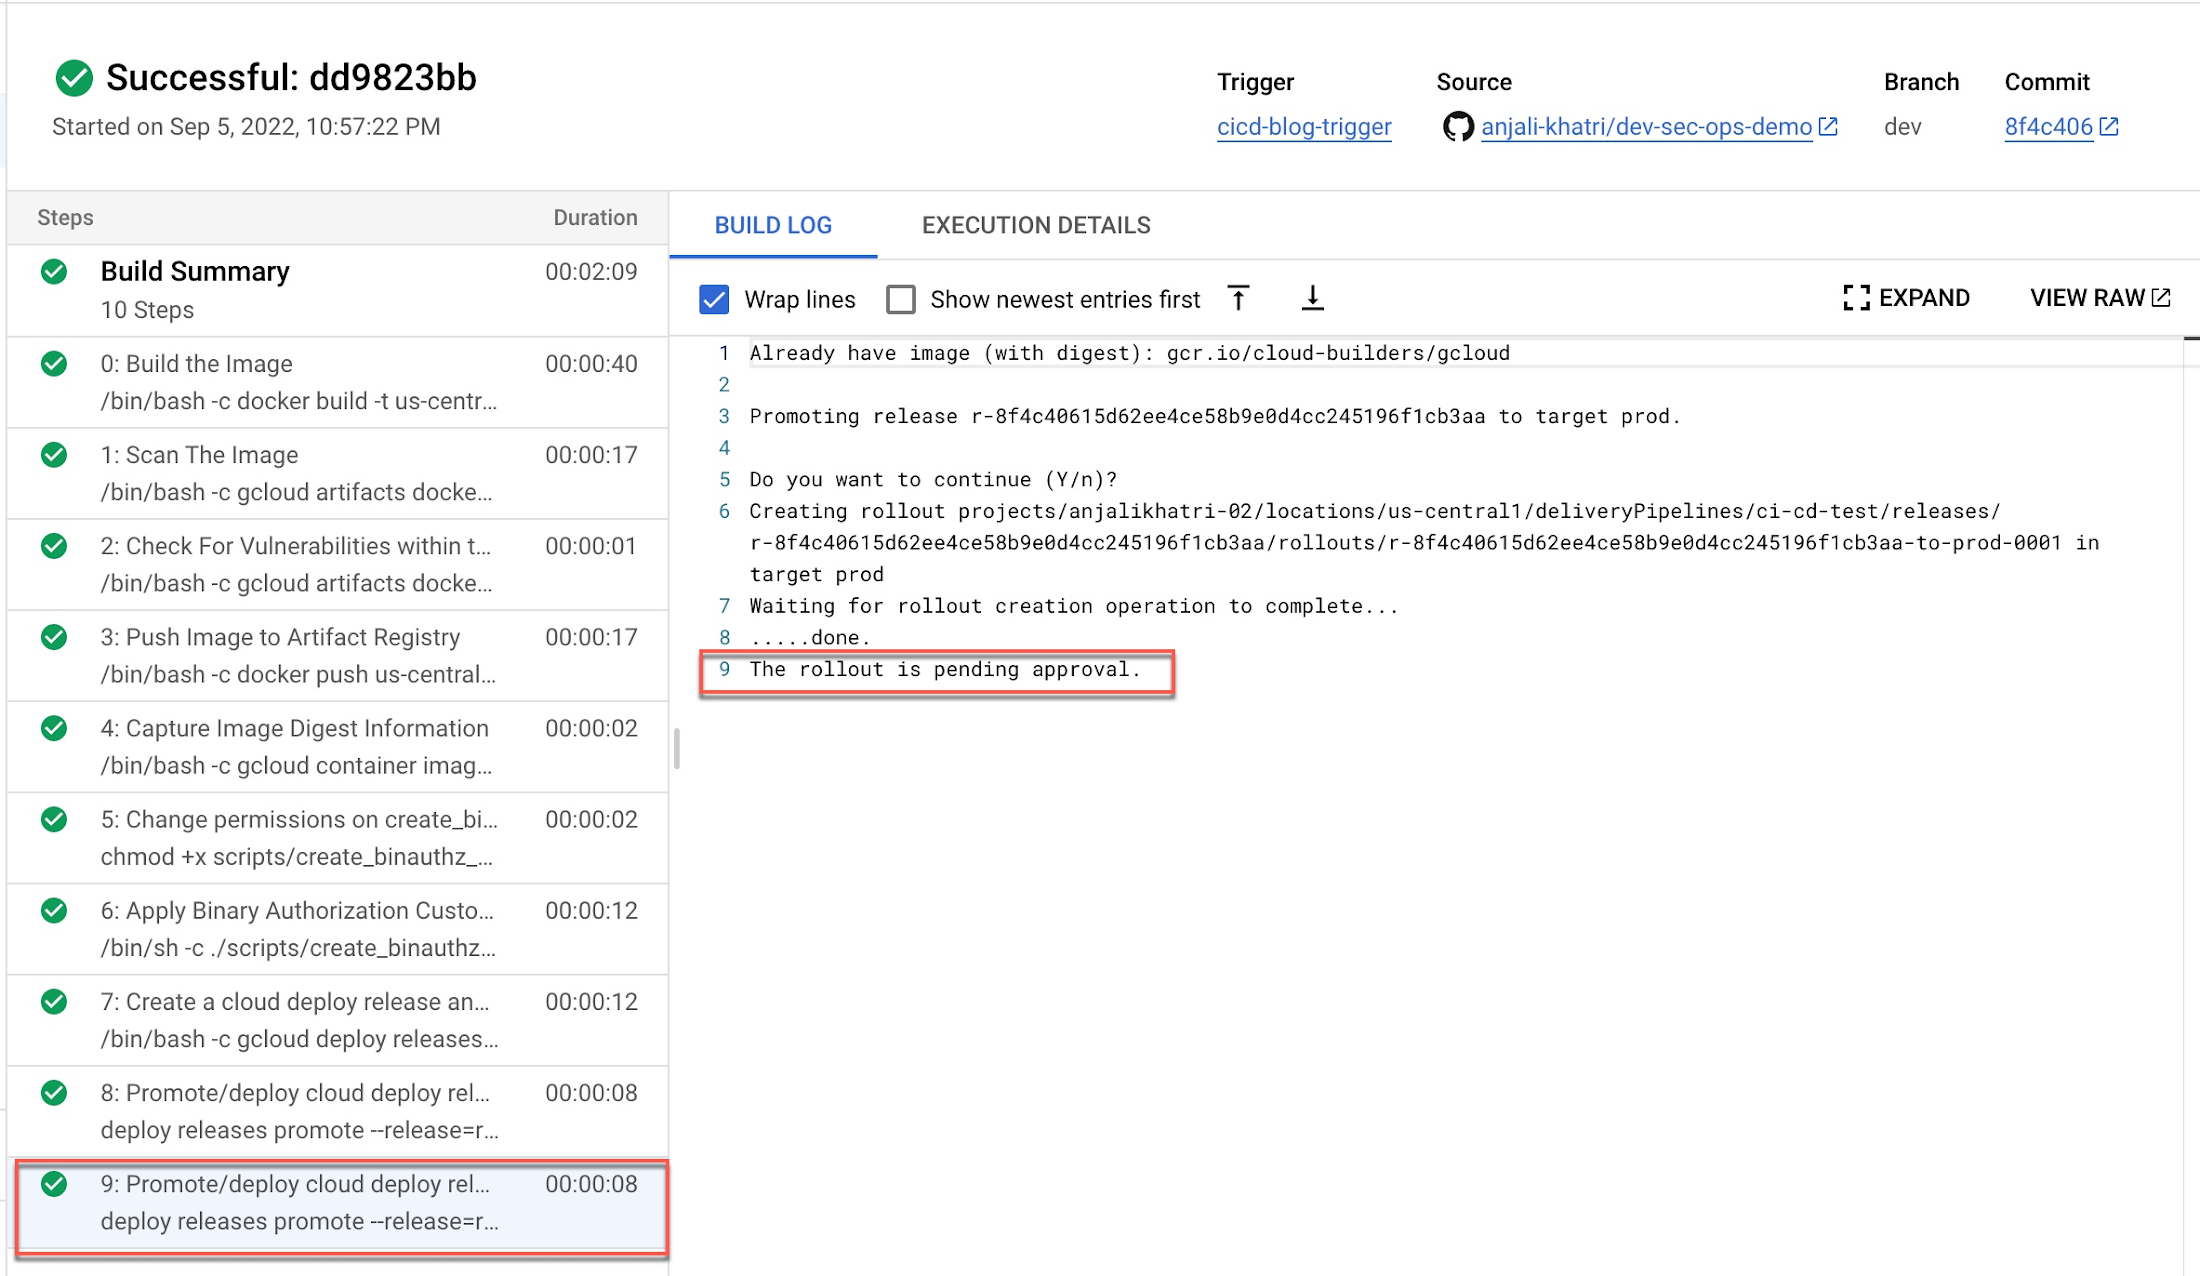Switch to the BUILD LOG tab

point(773,225)
